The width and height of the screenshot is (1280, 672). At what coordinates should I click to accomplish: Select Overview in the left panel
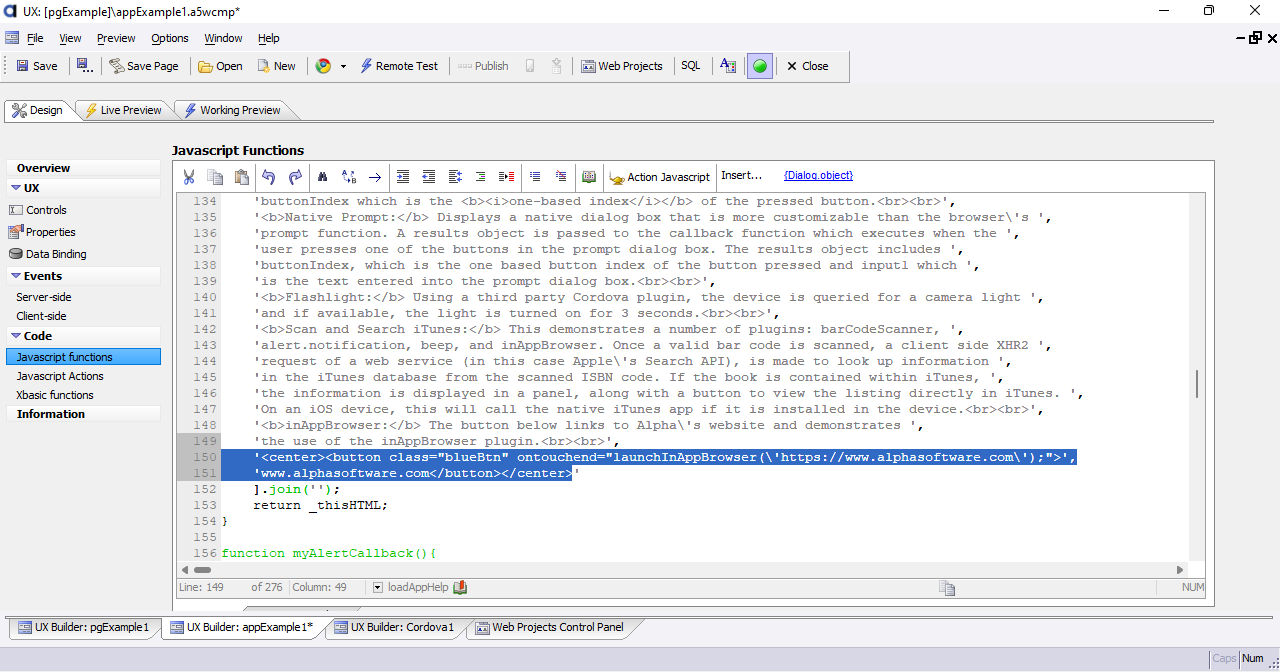coord(83,168)
